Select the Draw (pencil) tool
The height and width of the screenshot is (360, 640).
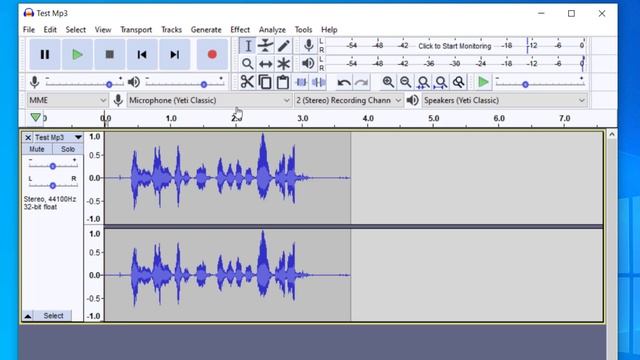point(283,46)
